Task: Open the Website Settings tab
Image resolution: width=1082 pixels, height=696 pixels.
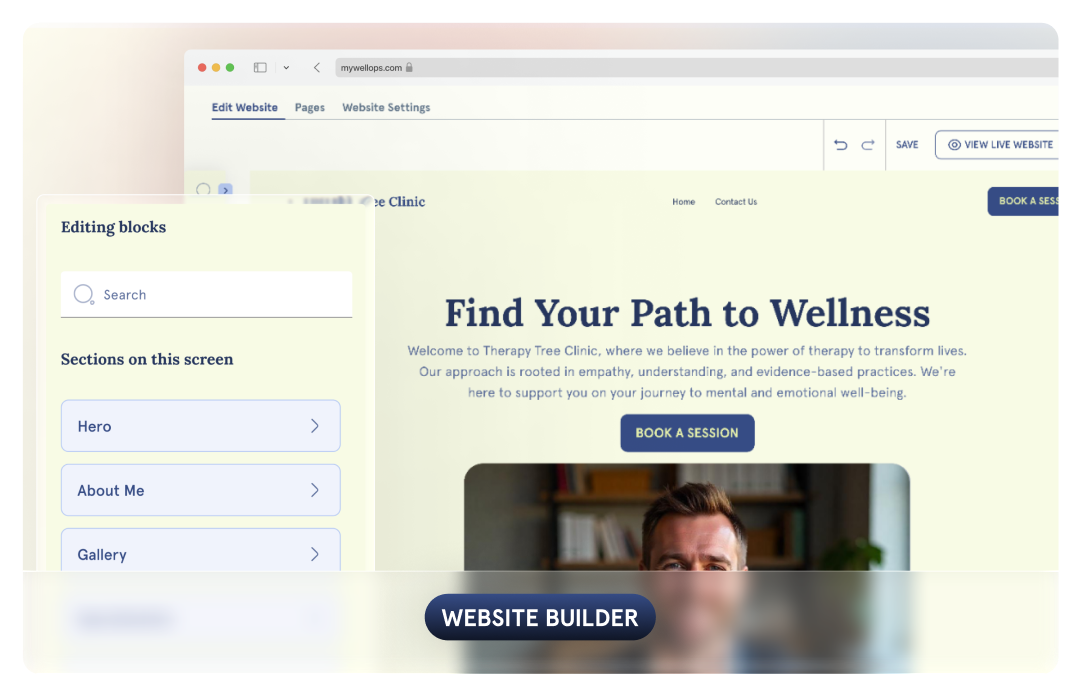Action: [x=386, y=108]
